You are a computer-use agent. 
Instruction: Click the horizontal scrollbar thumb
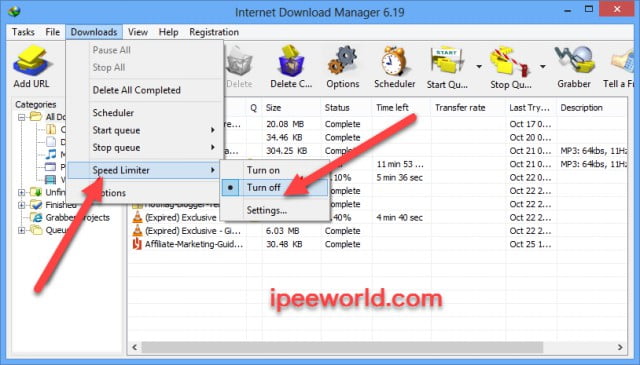pos(342,347)
